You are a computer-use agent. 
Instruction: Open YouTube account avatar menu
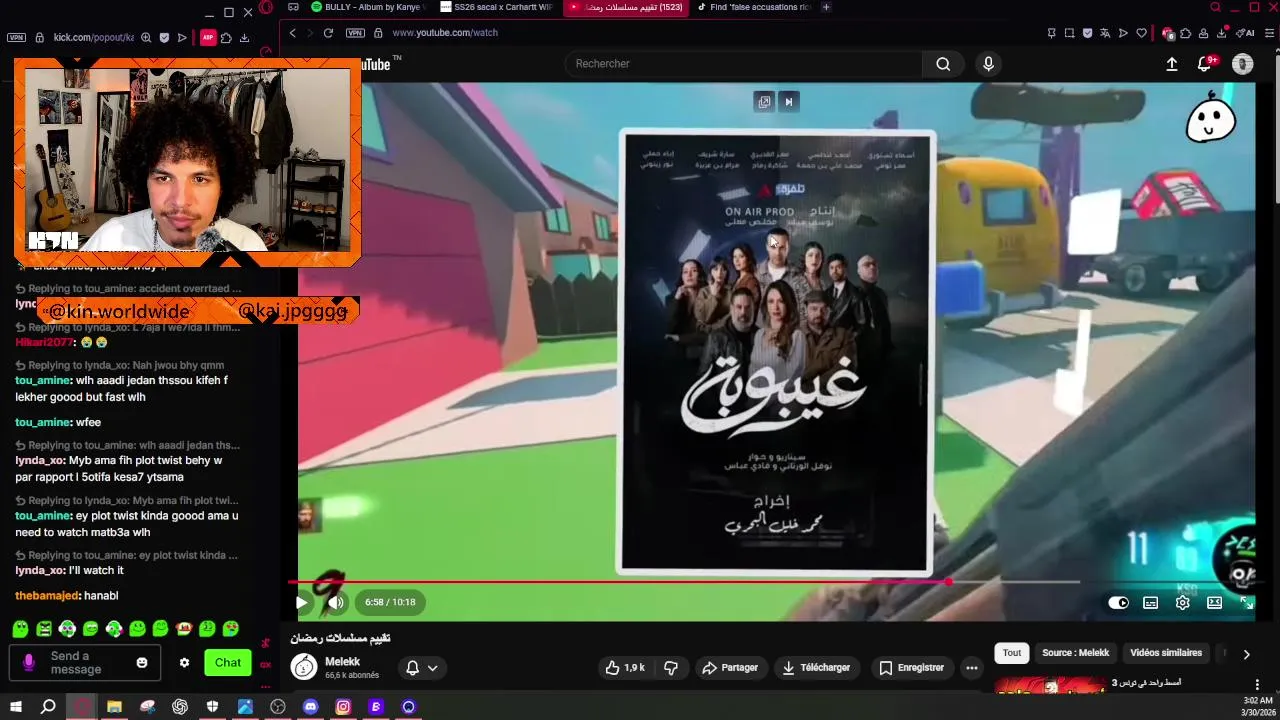pyautogui.click(x=1243, y=64)
